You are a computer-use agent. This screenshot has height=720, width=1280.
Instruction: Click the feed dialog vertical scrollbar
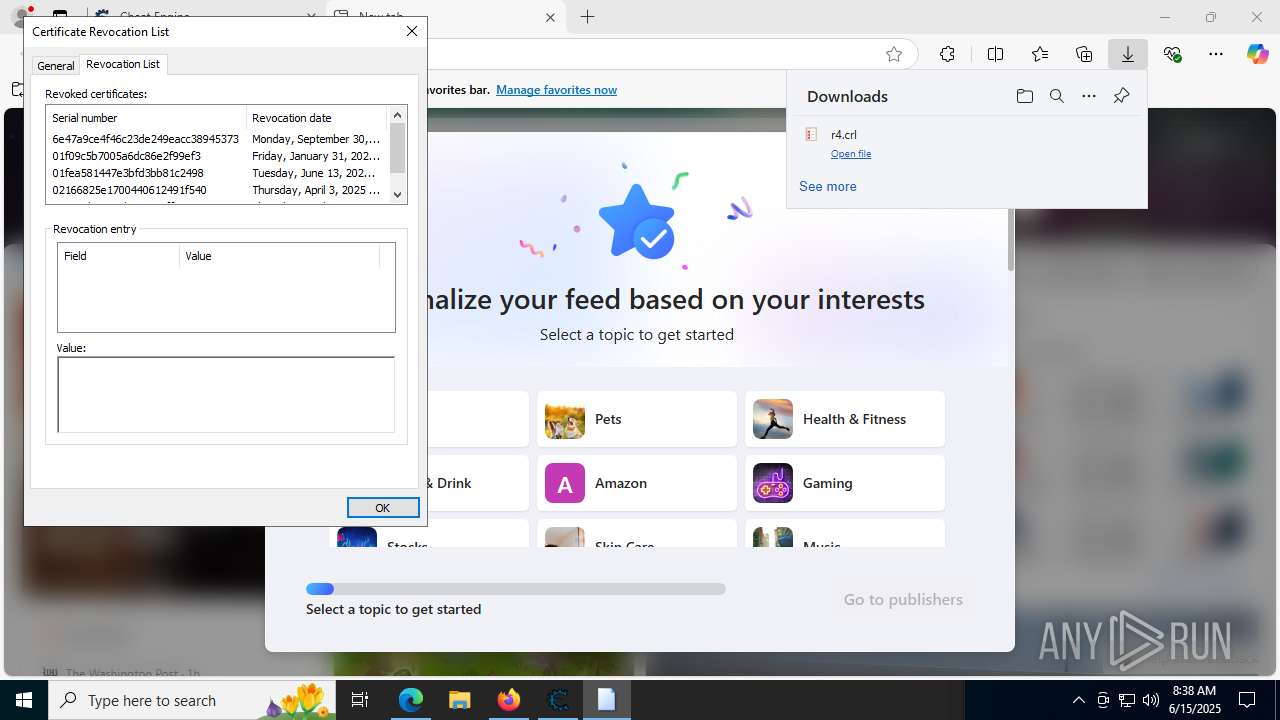1011,240
